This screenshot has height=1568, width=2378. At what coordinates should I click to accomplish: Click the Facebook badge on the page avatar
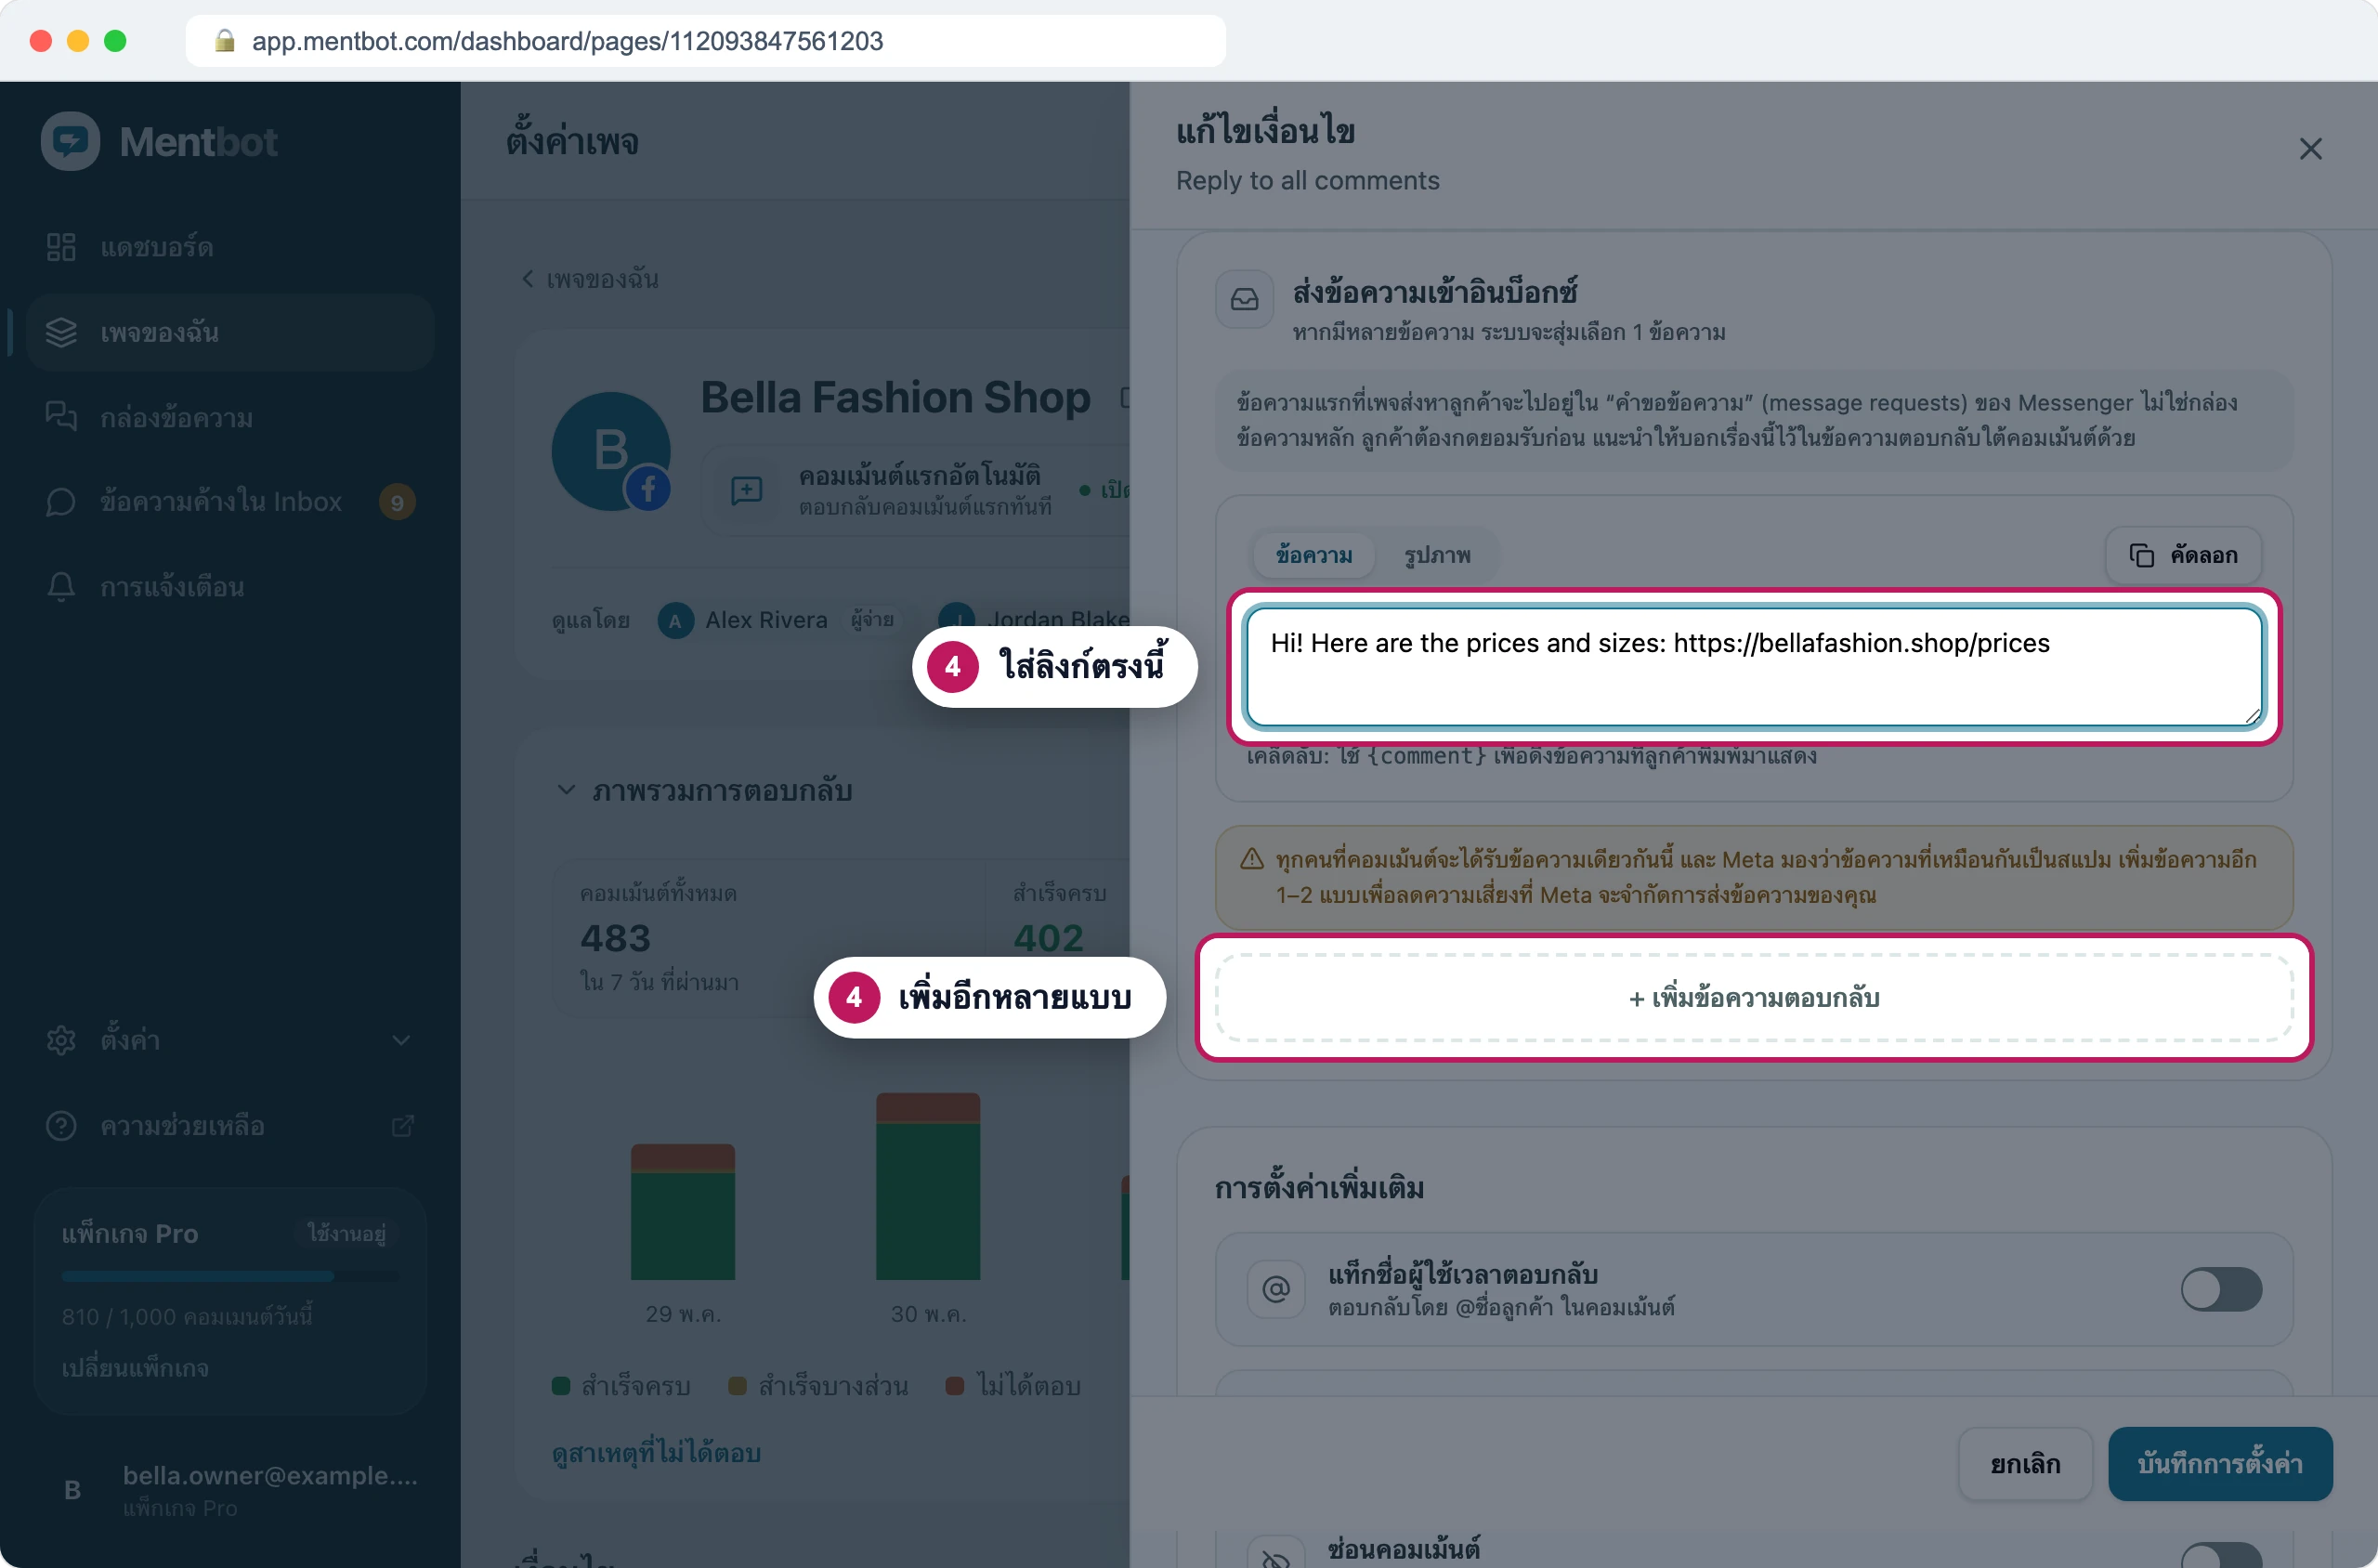(x=648, y=489)
